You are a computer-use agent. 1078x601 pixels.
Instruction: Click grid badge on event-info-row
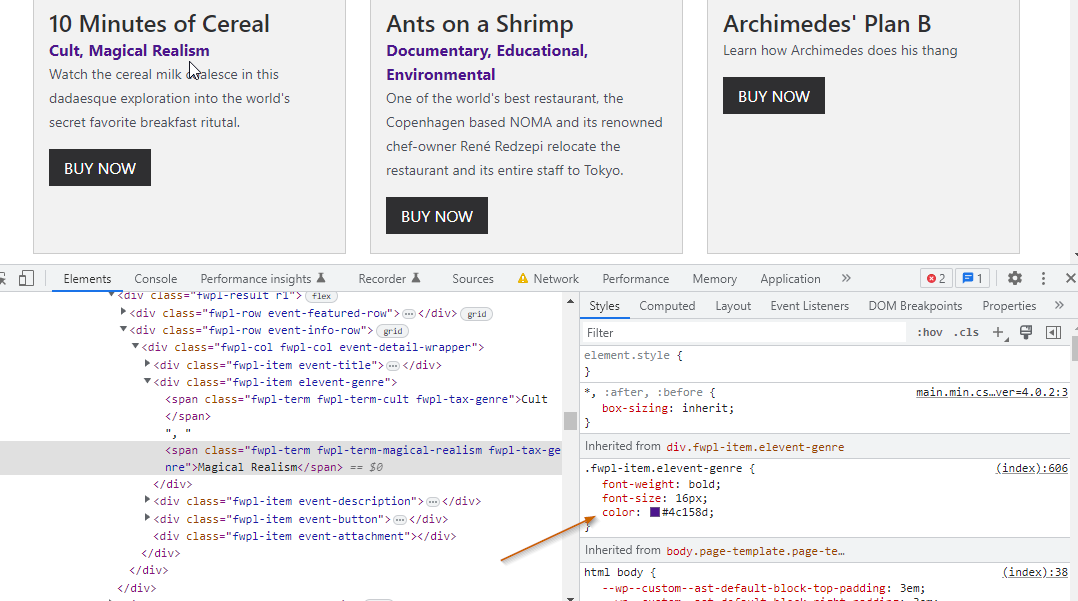pos(393,331)
